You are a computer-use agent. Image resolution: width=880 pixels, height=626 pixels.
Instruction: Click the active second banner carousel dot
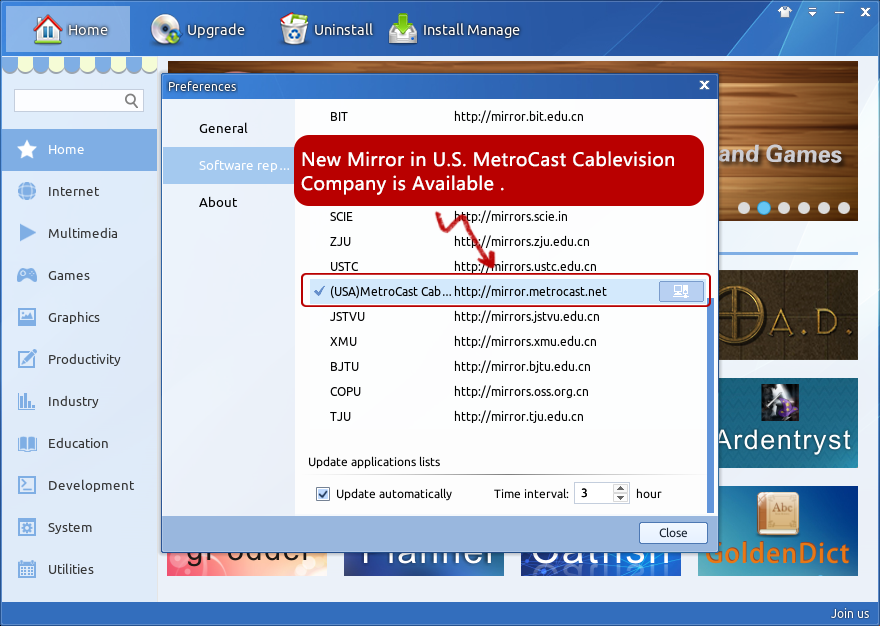tap(764, 208)
